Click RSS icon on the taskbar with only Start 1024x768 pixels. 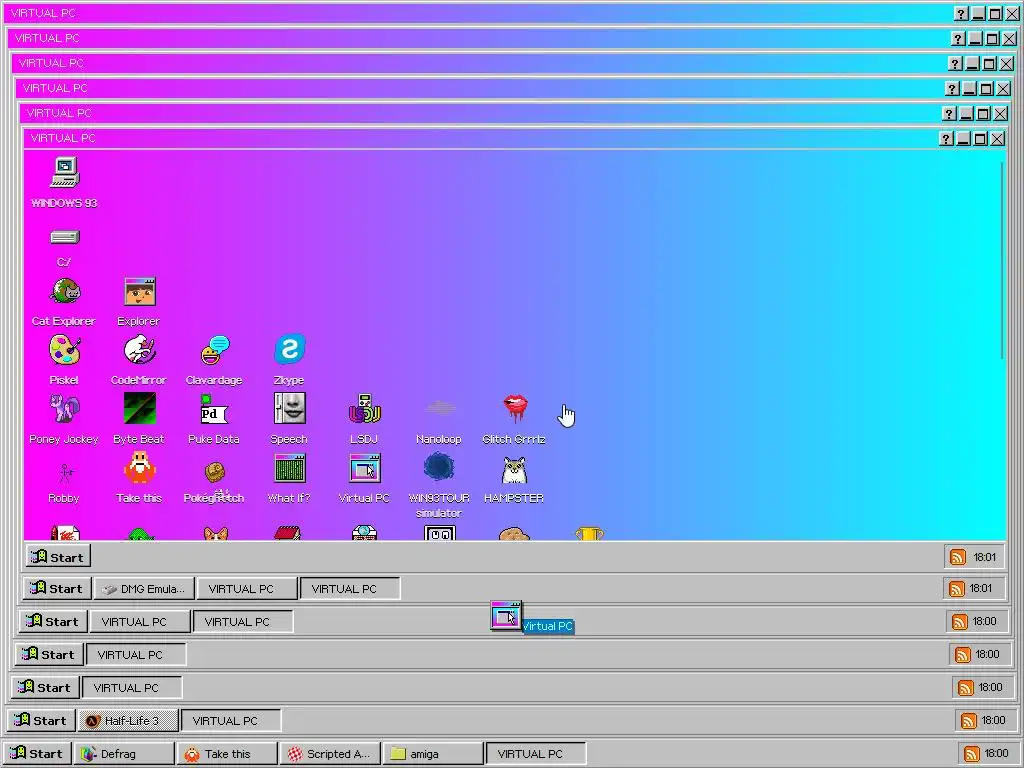pyautogui.click(x=958, y=557)
